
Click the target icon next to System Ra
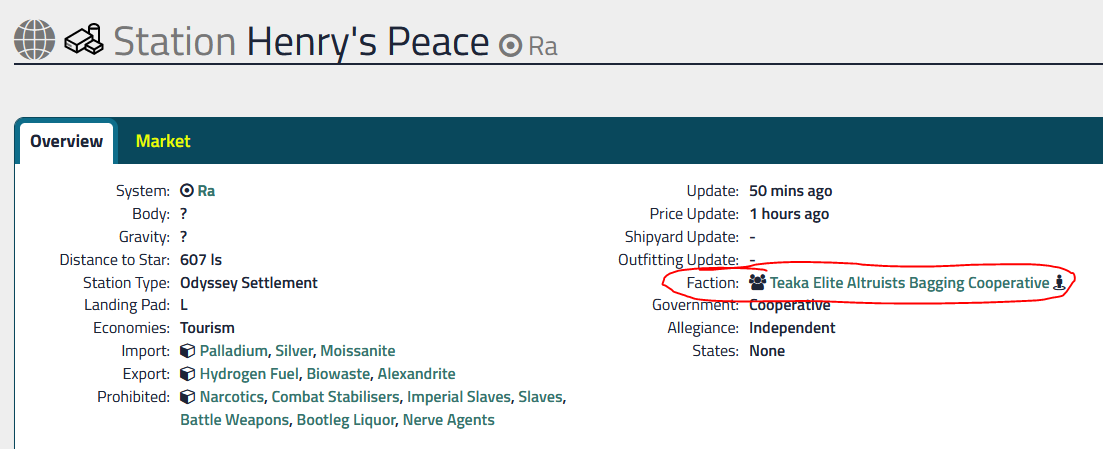click(186, 191)
